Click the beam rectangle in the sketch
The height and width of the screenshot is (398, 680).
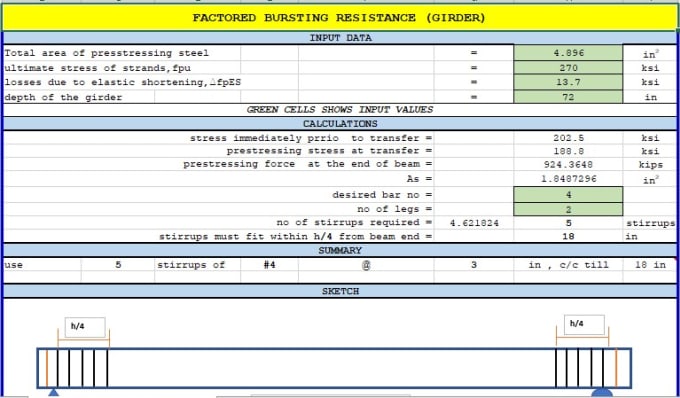click(334, 368)
